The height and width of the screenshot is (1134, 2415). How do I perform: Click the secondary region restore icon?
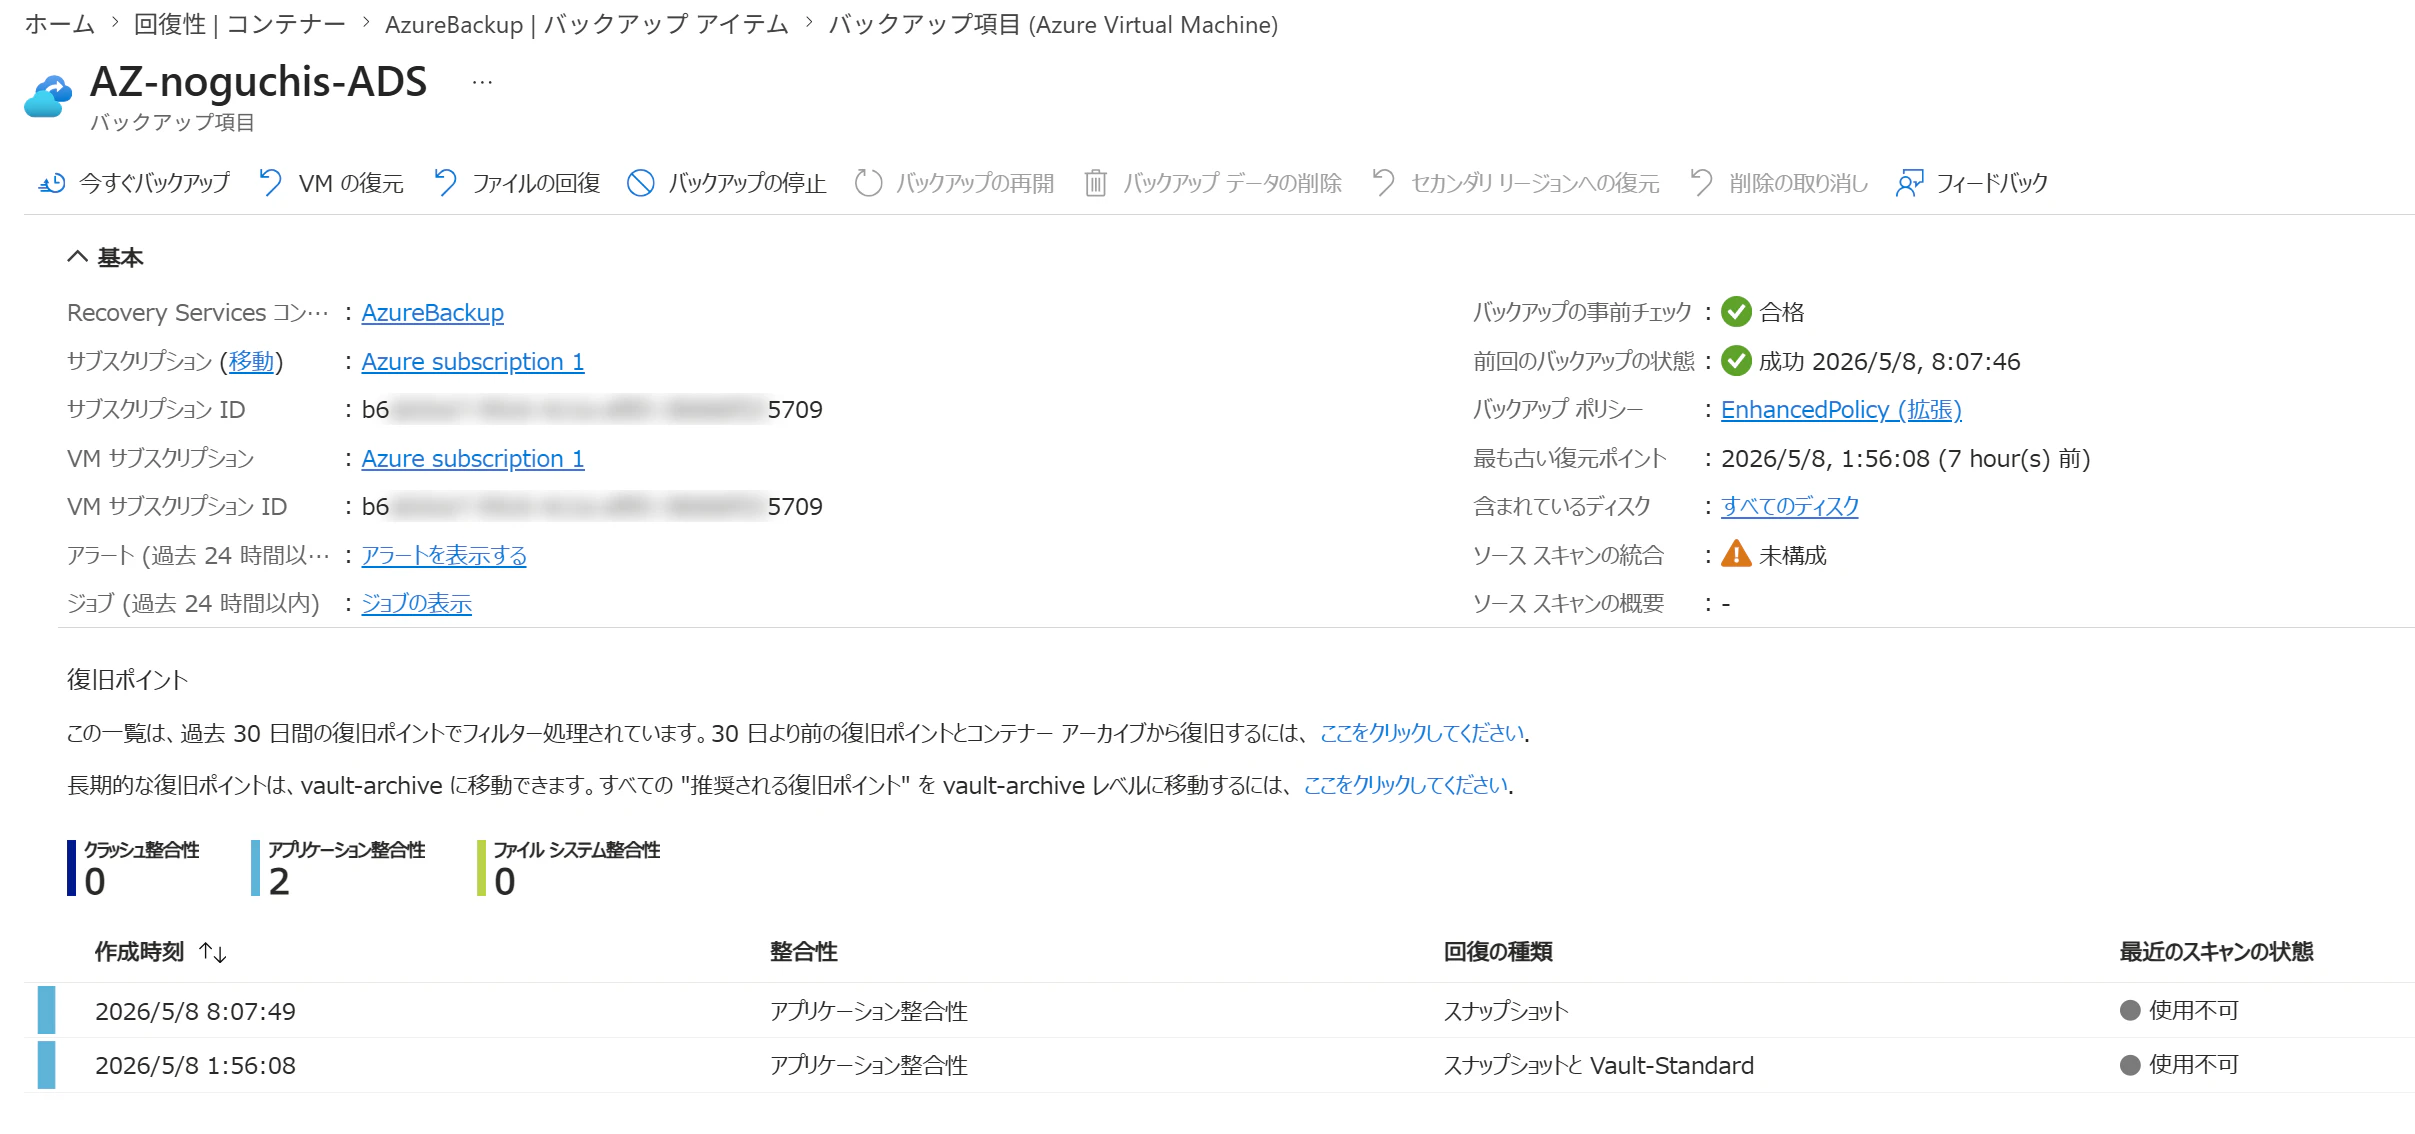tap(1384, 183)
